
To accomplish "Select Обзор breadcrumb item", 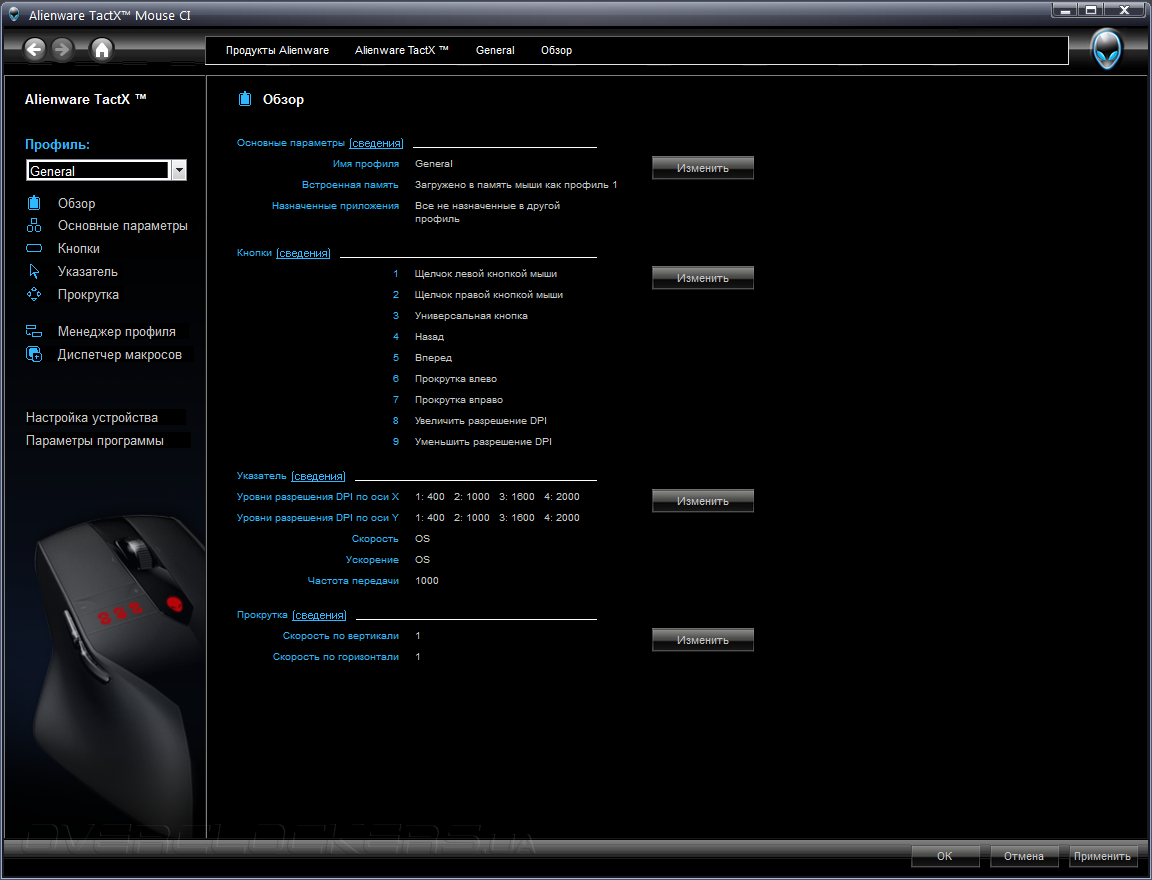I will [556, 50].
